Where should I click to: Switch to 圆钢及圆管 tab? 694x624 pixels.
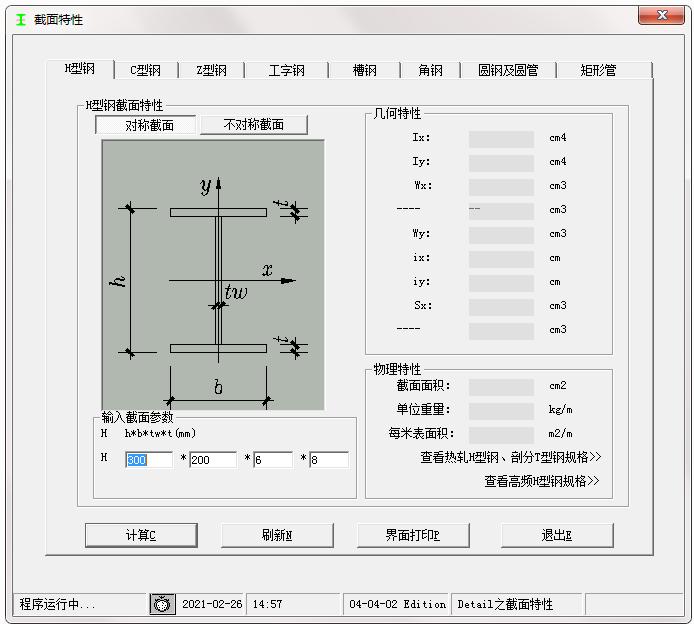[x=508, y=70]
